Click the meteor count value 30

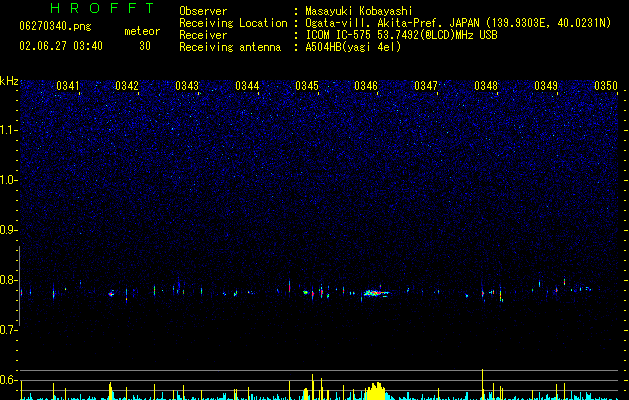pyautogui.click(x=145, y=46)
